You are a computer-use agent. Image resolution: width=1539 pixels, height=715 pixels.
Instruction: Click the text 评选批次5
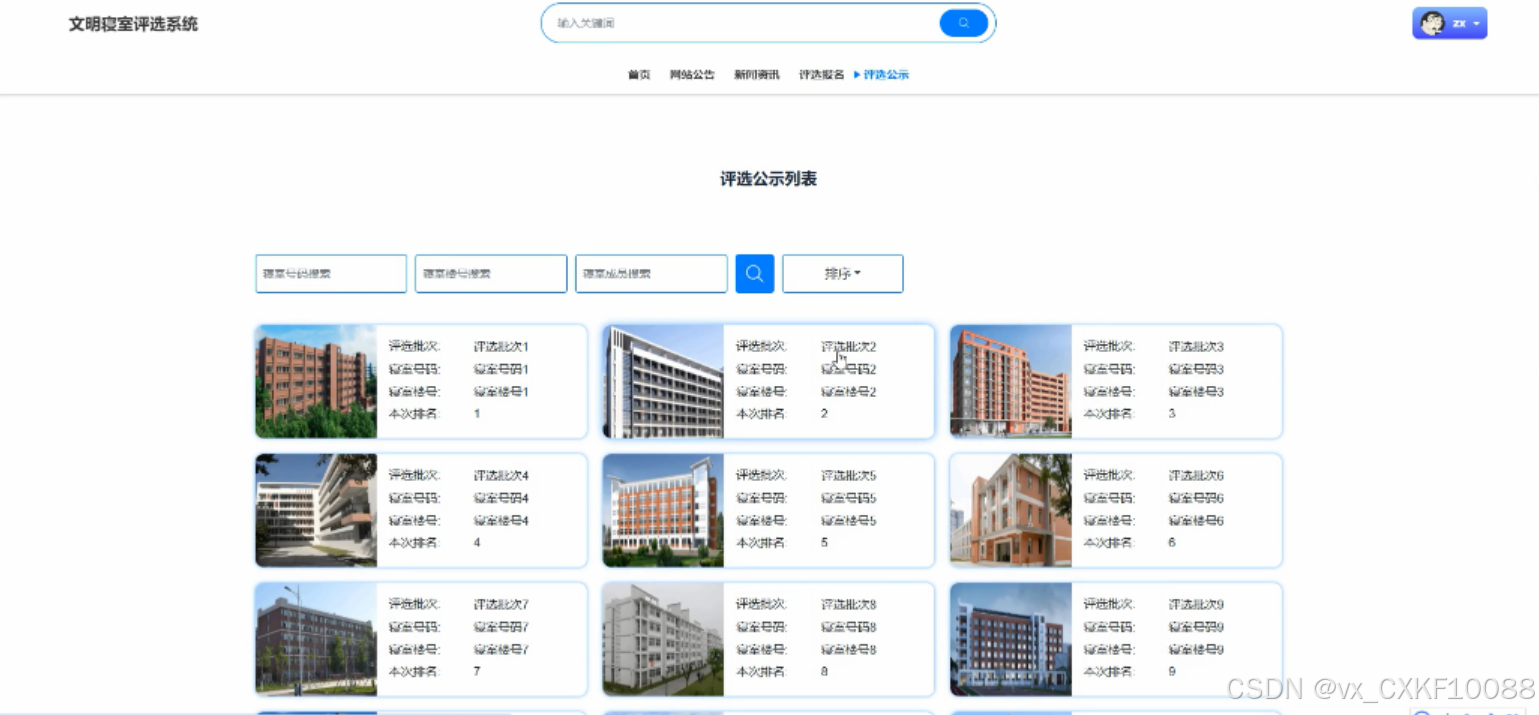[x=849, y=476]
